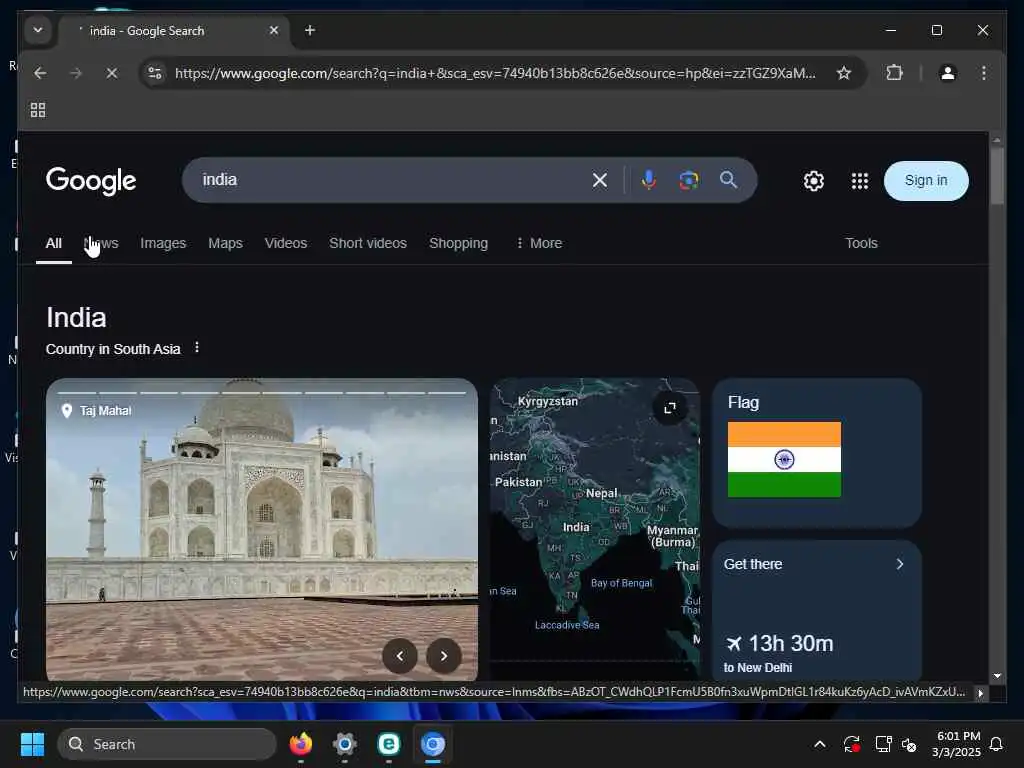Screen dimensions: 1024x768
Task: Bookmark this page with the star icon
Action: (844, 73)
